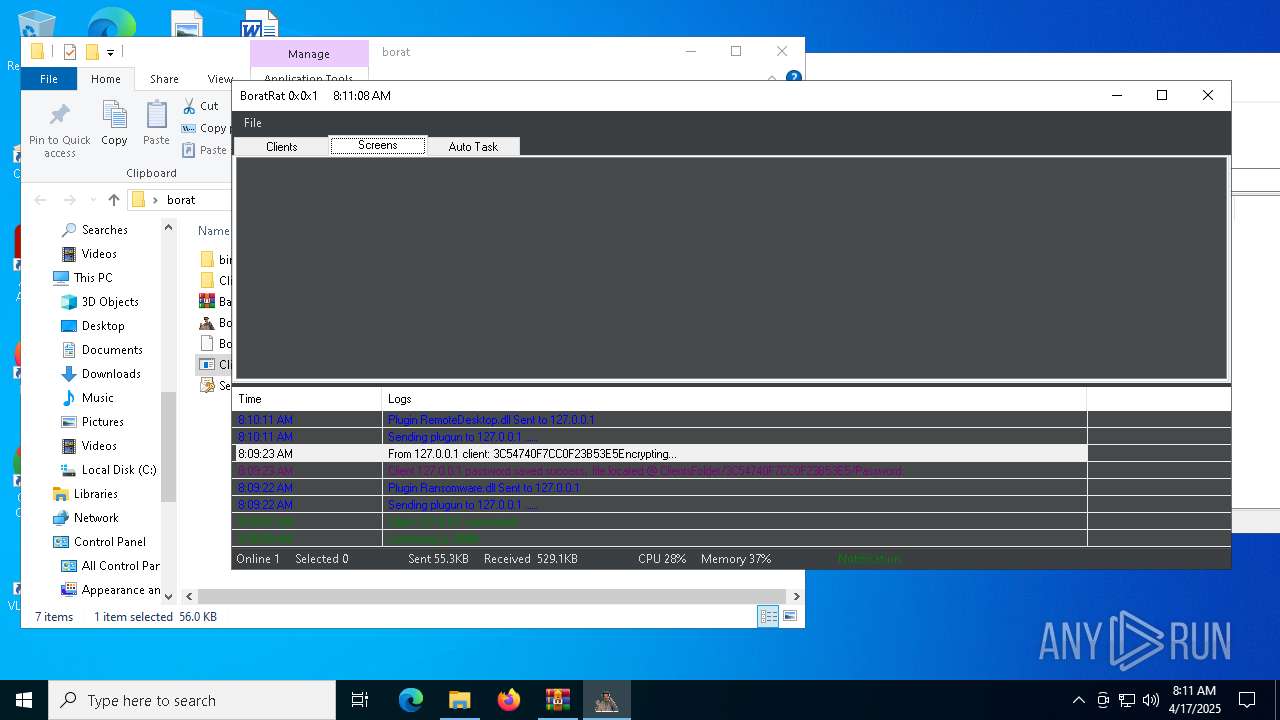Screen dimensions: 1280x720
Task: Open Task View on taskbar
Action: click(360, 700)
